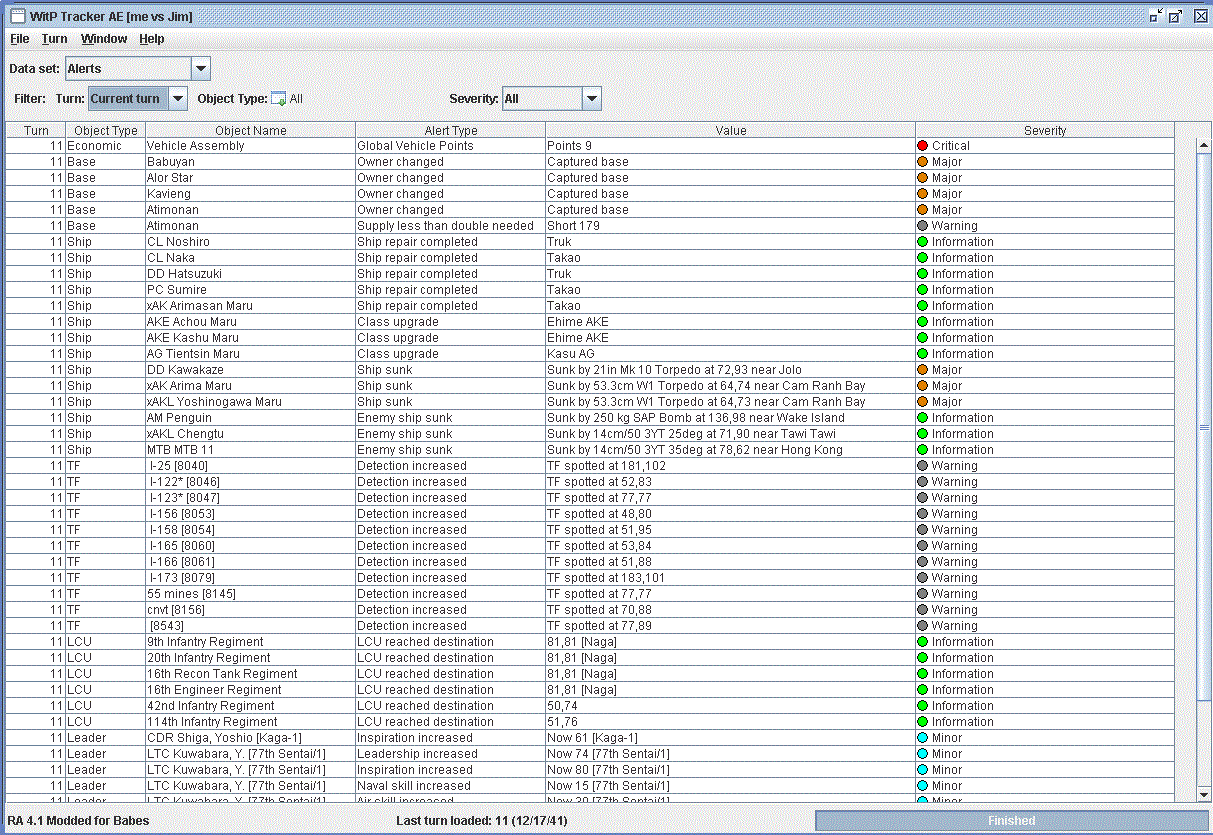Sort by the Turn column header
This screenshot has height=835, width=1213.
(x=36, y=130)
